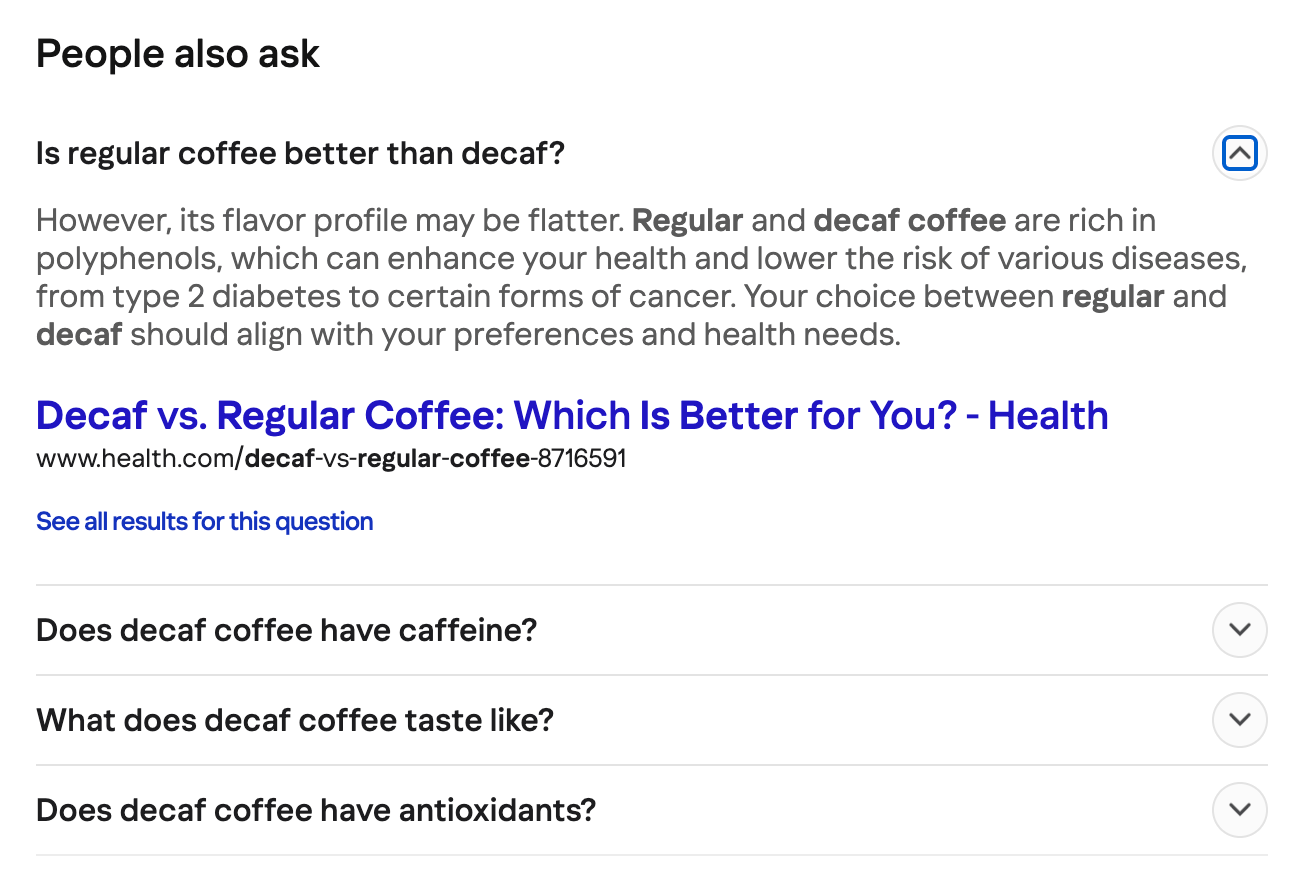Click the bolded text 'decaf coffee' in the snippet
Screen dimensions: 1294x886
(x=909, y=220)
